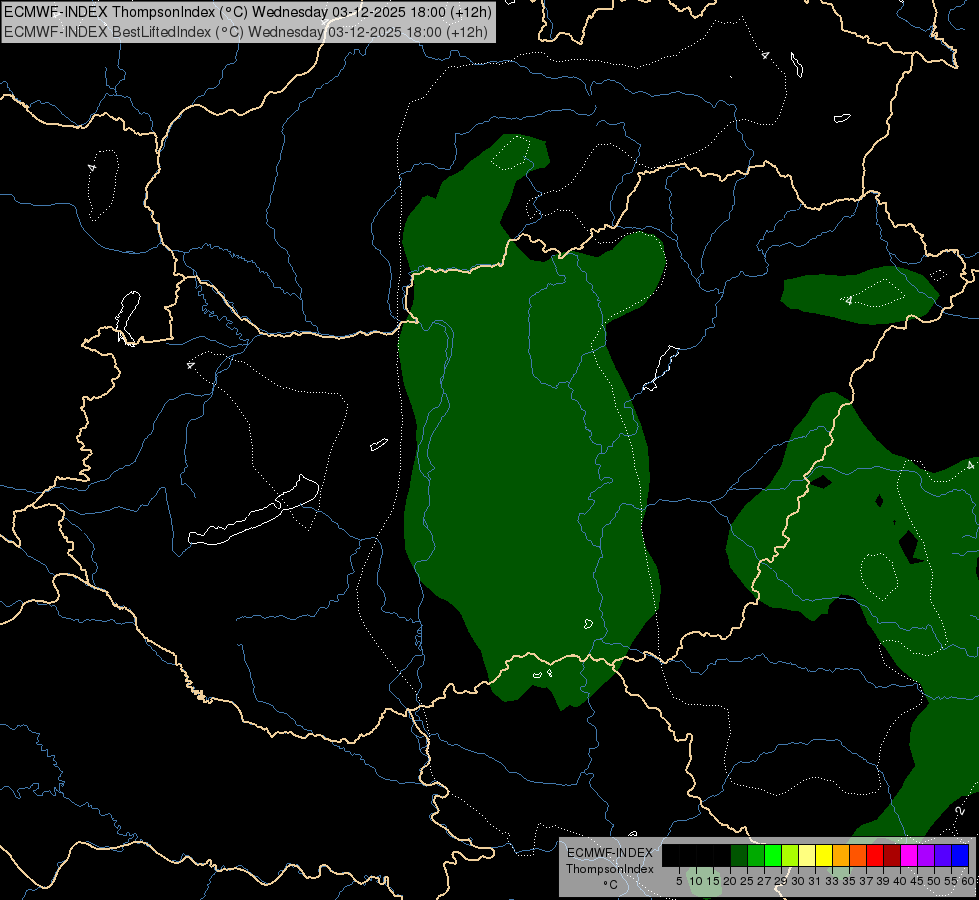Select the dark red 39–40 legend swatch

pos(892,855)
